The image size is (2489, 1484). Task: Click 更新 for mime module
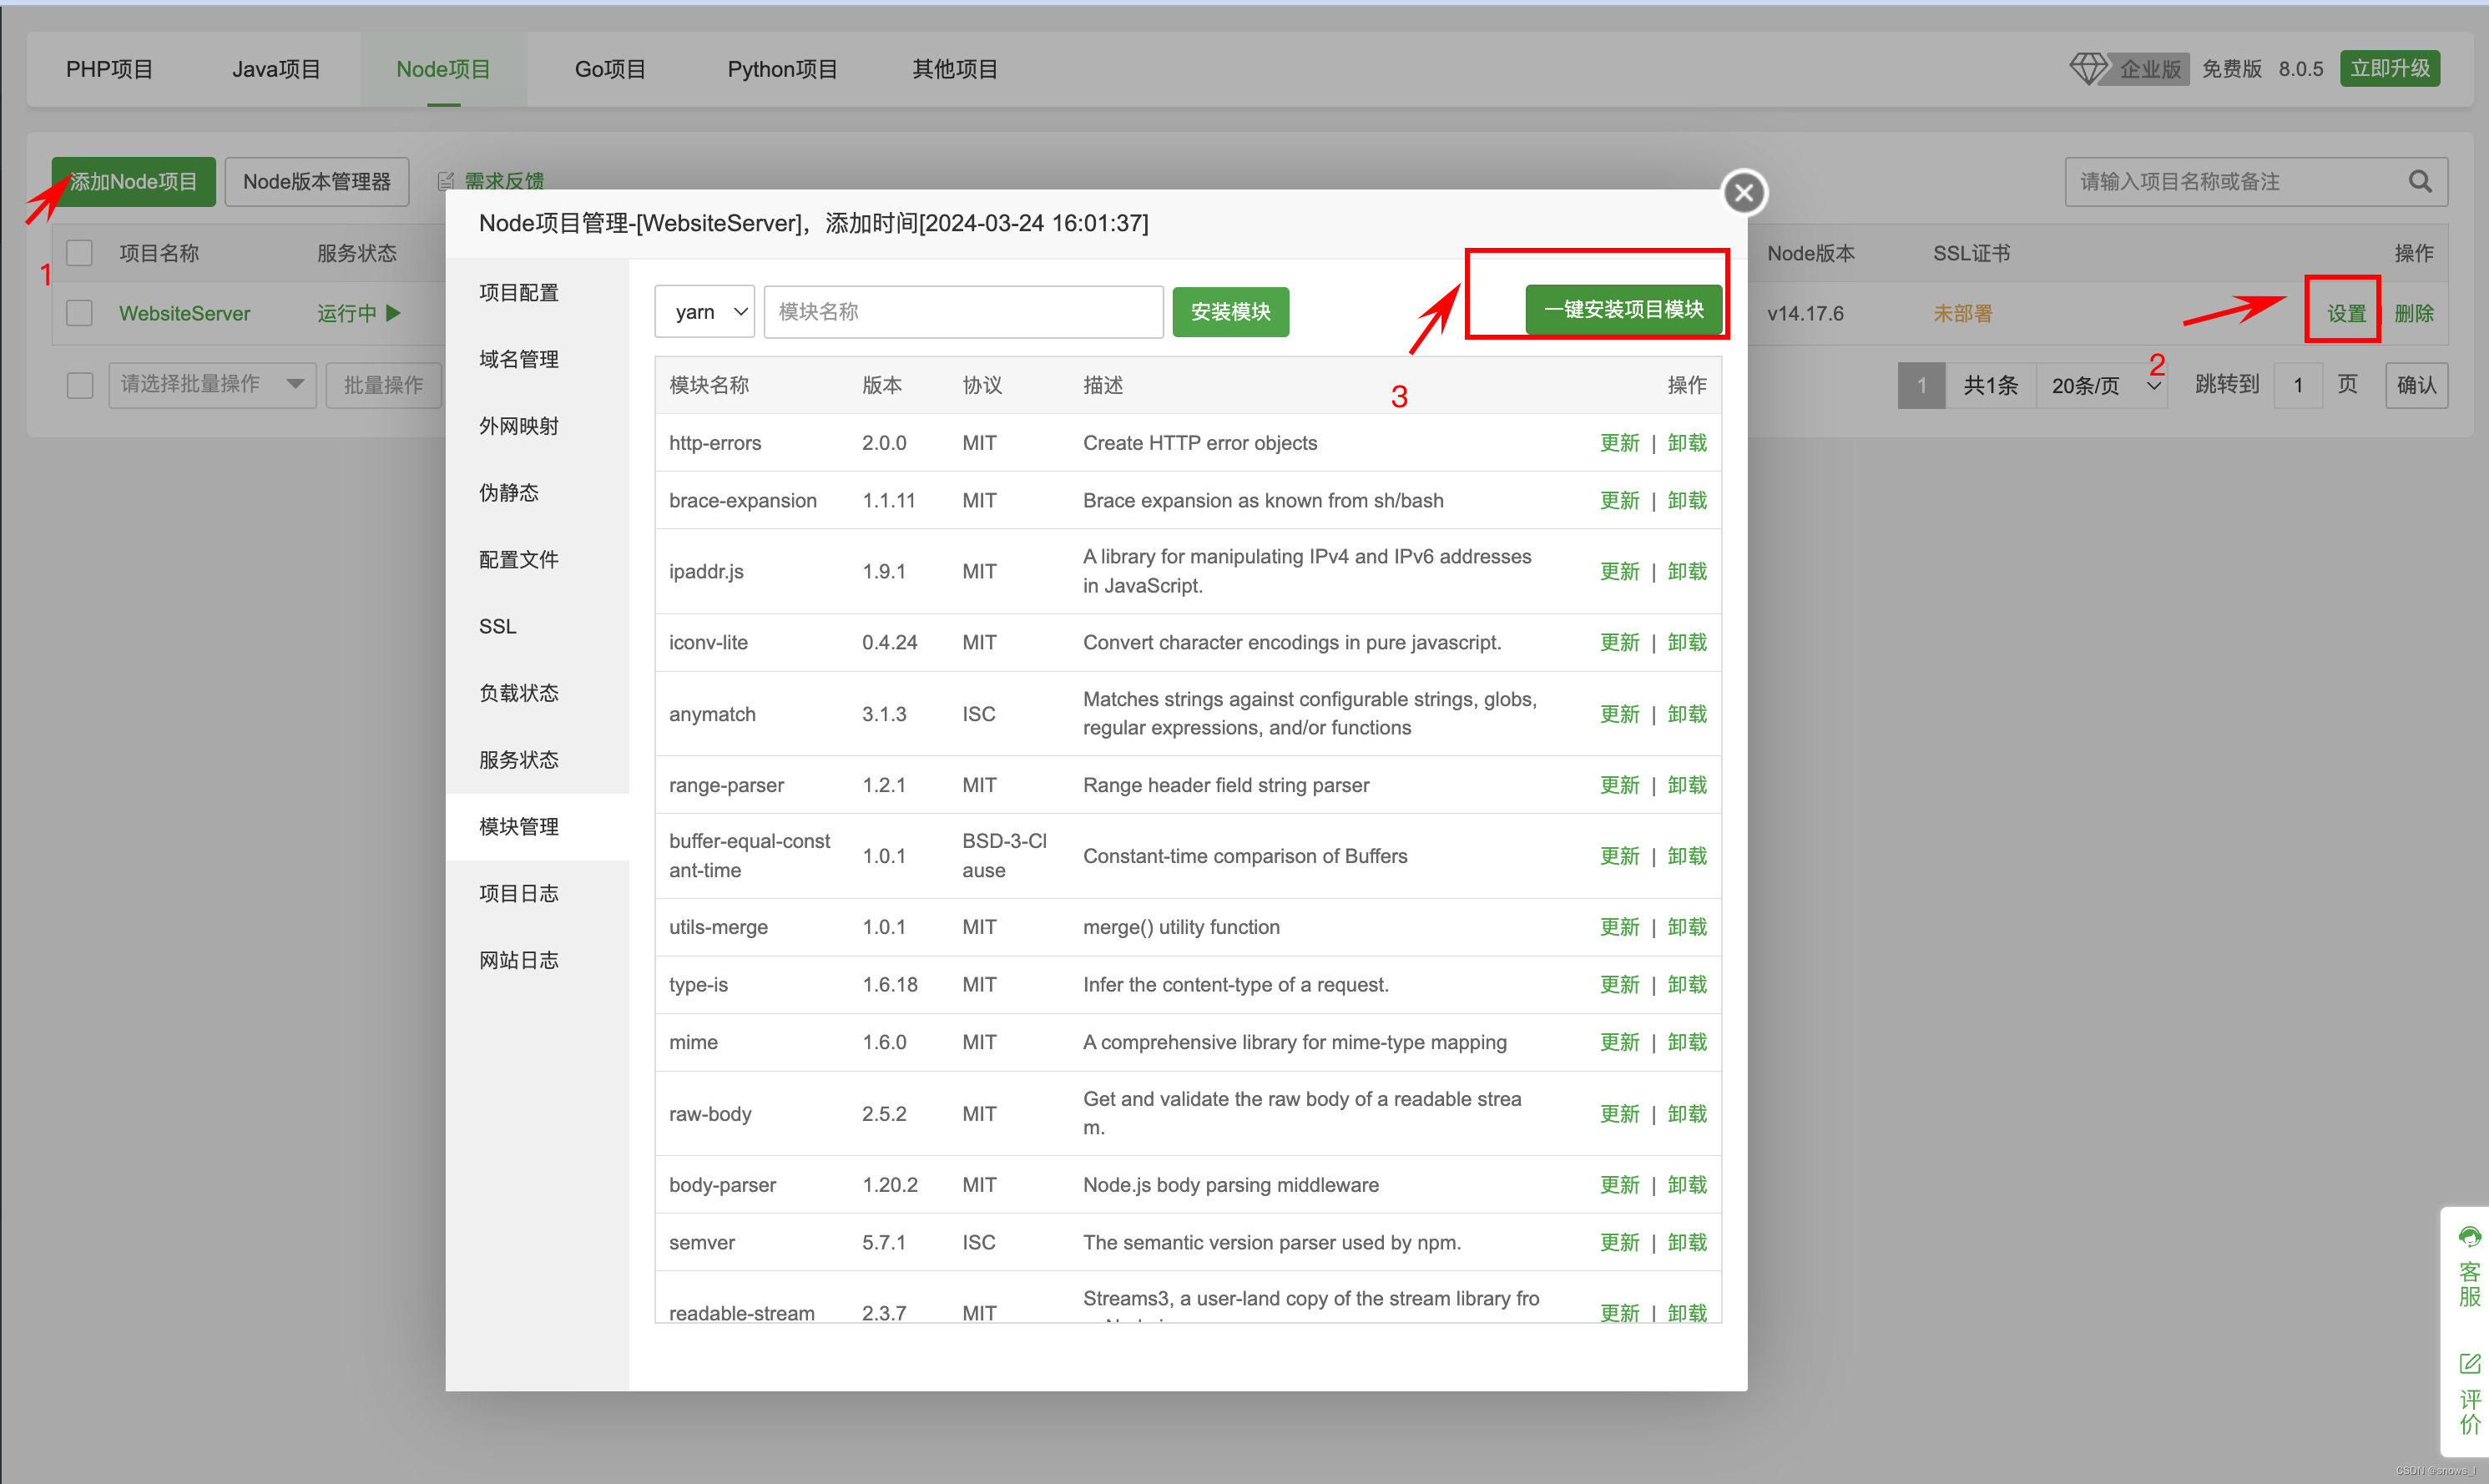(x=1619, y=1042)
